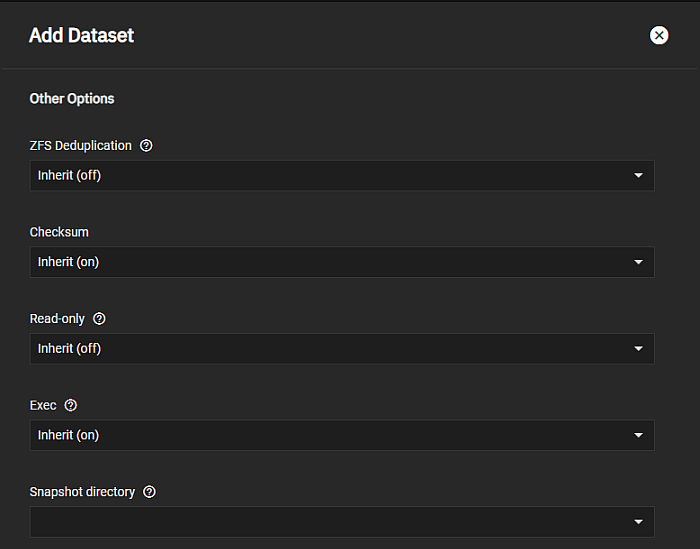Click the Exec dropdown caret icon
The width and height of the screenshot is (700, 549).
pos(638,436)
